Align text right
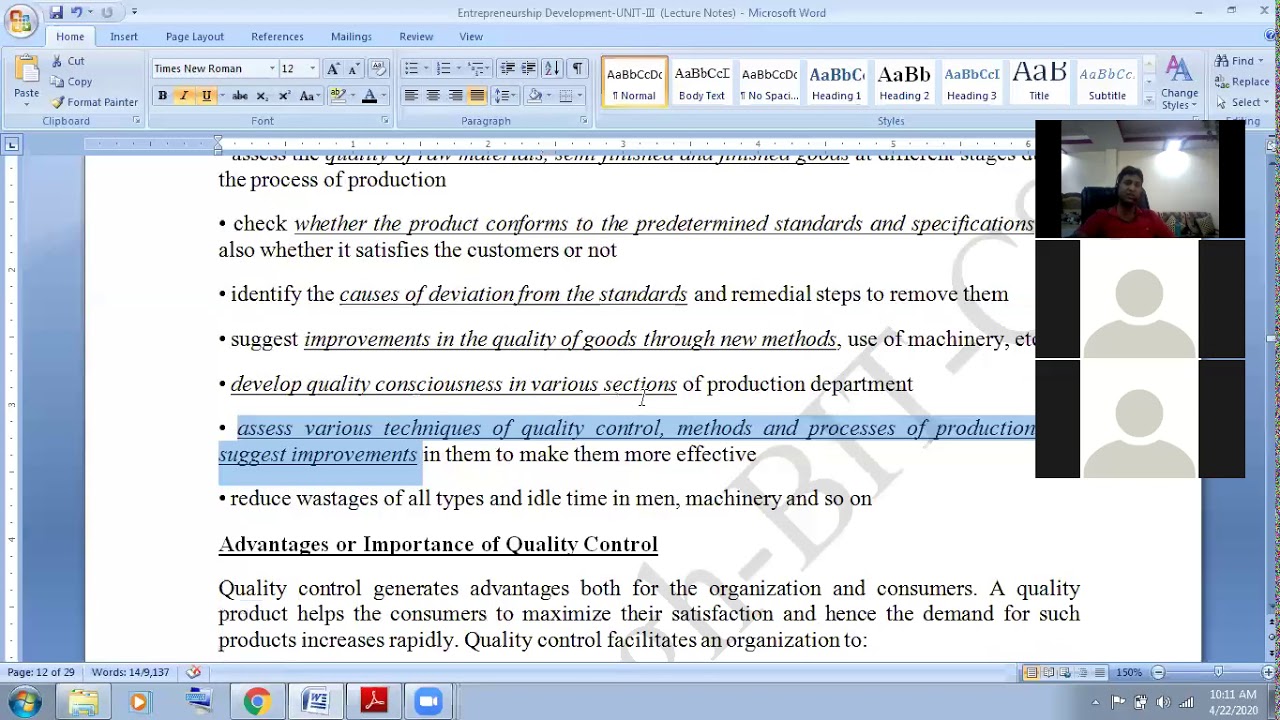 click(x=455, y=96)
